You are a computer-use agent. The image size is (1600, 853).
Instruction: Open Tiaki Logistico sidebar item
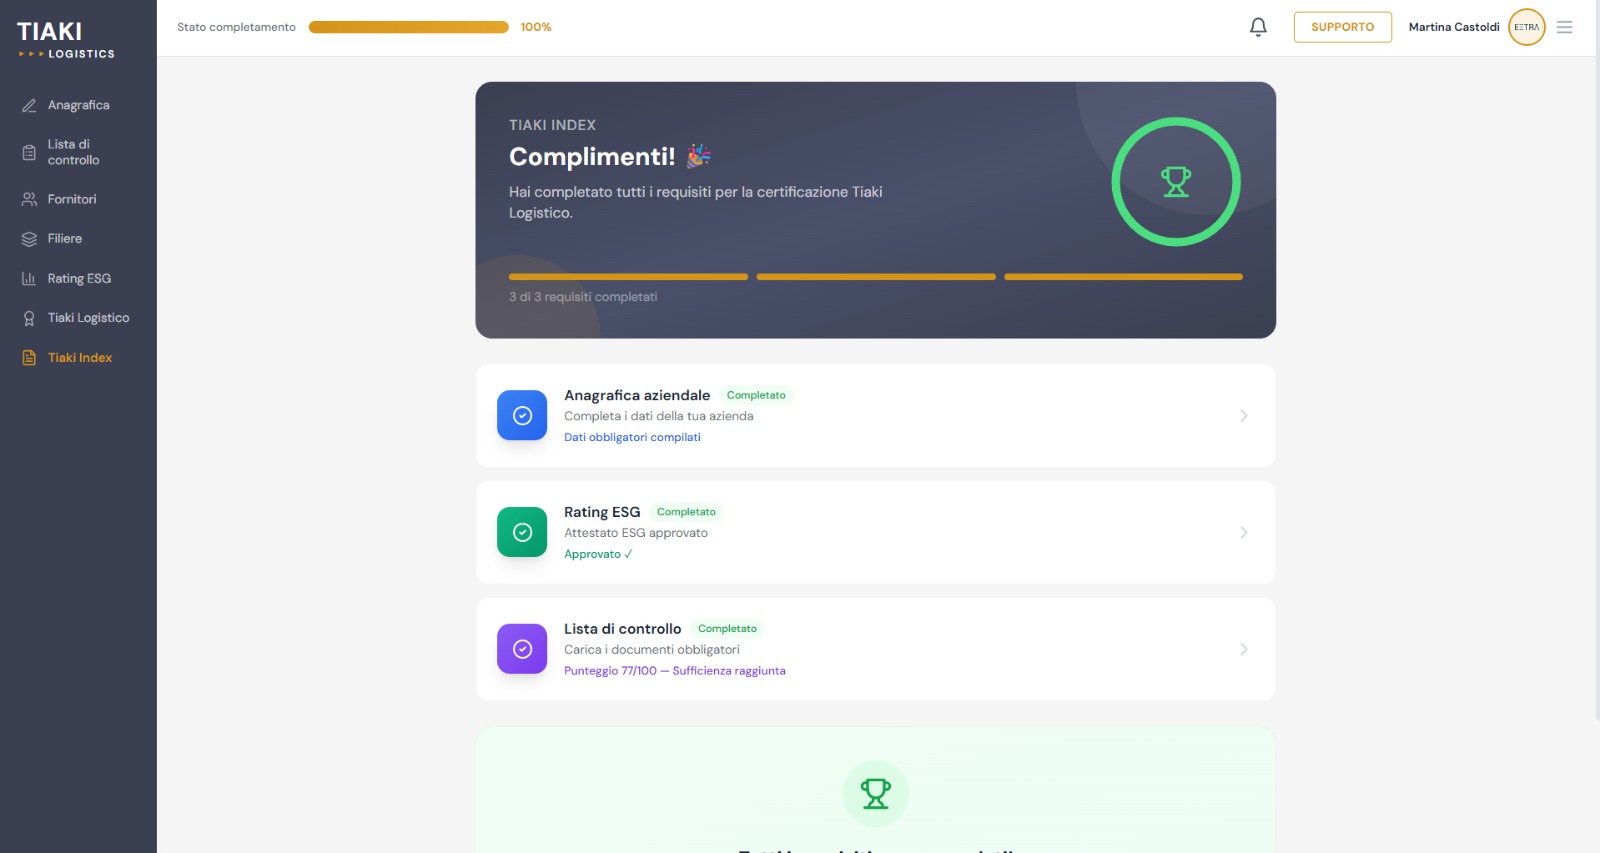[x=78, y=318]
